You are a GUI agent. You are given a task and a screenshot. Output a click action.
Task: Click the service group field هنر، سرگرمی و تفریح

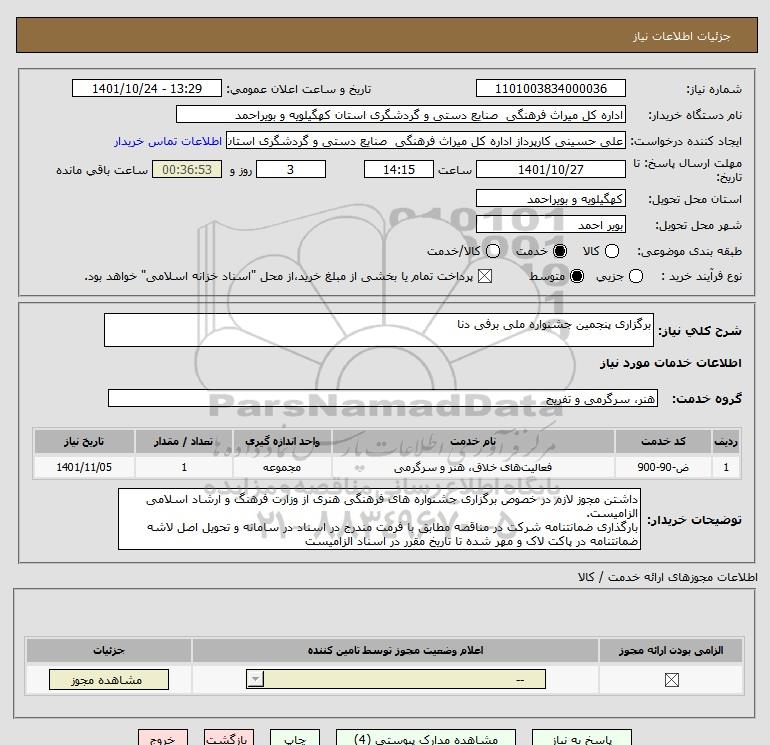383,398
